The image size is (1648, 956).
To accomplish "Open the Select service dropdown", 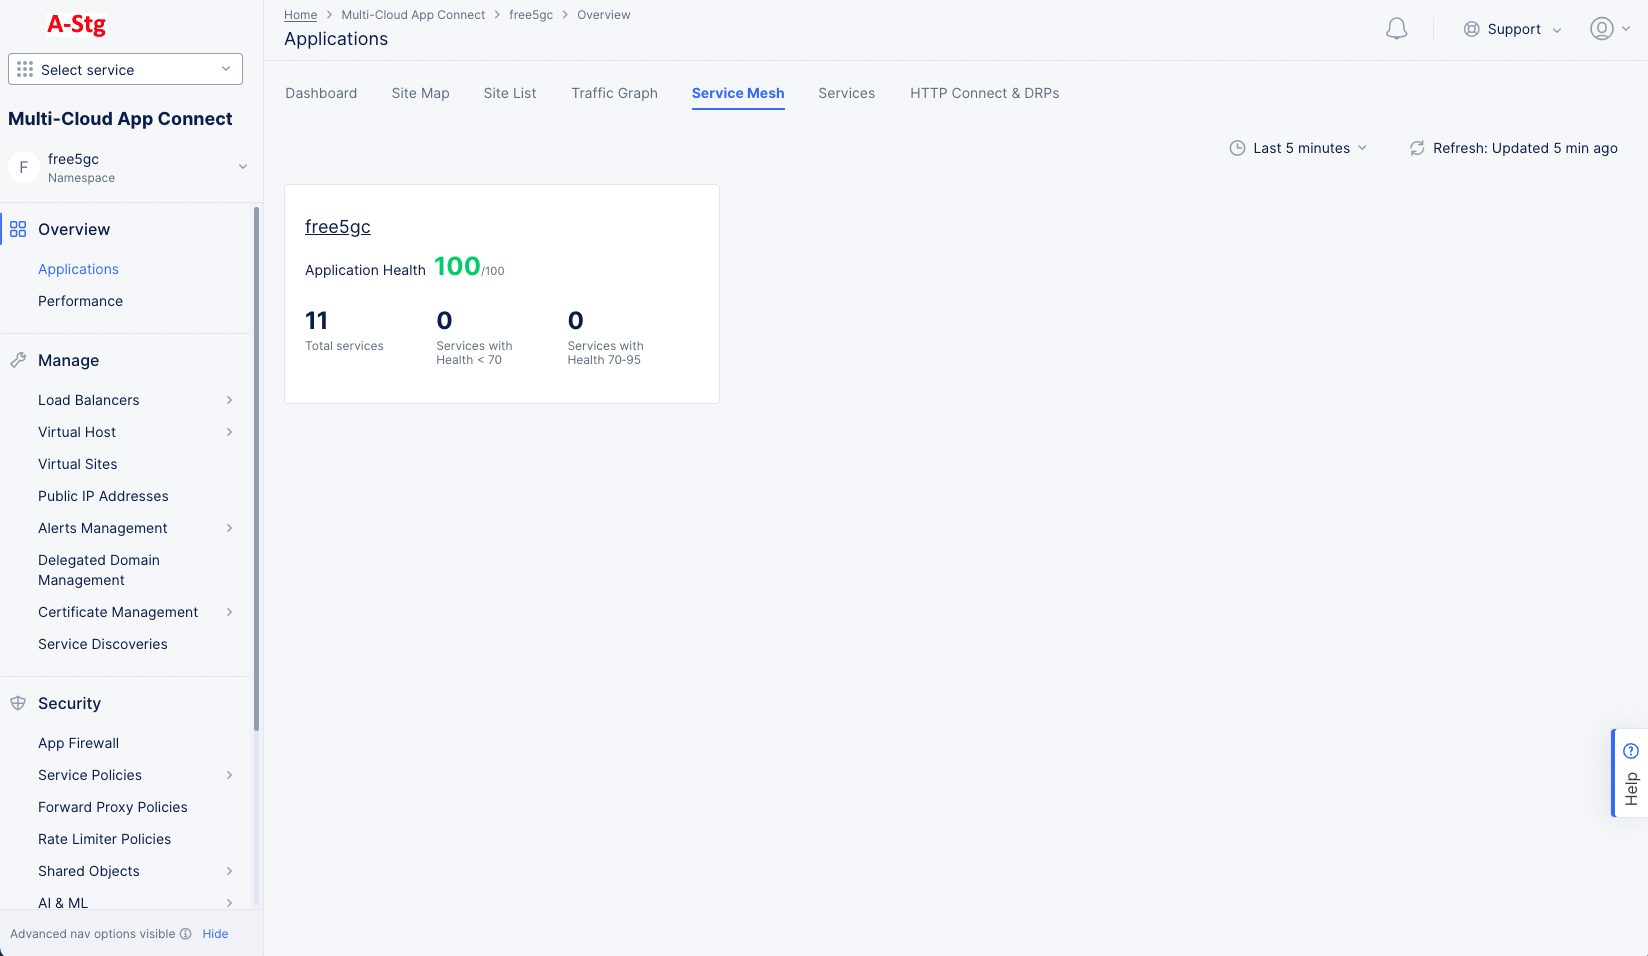I will tap(125, 69).
